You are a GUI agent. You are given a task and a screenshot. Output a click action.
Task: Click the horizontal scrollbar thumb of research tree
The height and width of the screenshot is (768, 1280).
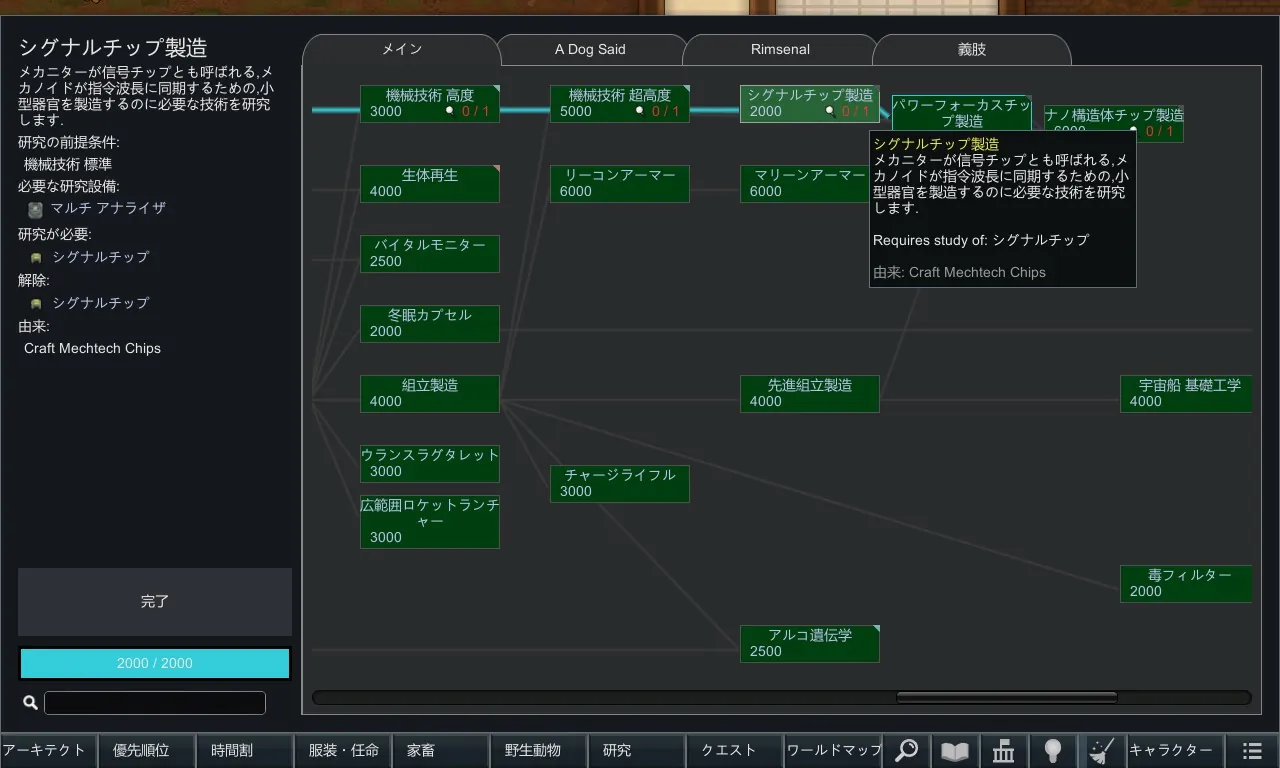1006,698
